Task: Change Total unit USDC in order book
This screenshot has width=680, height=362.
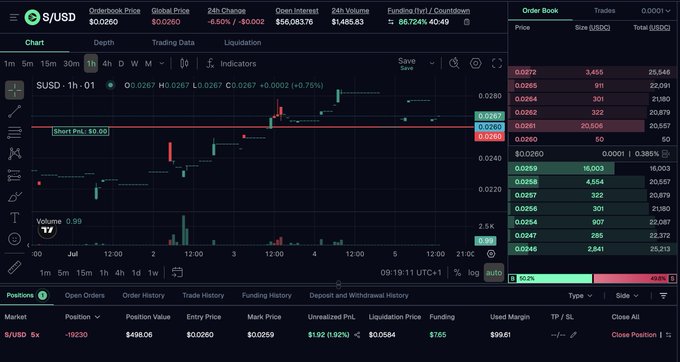Action: tap(660, 27)
